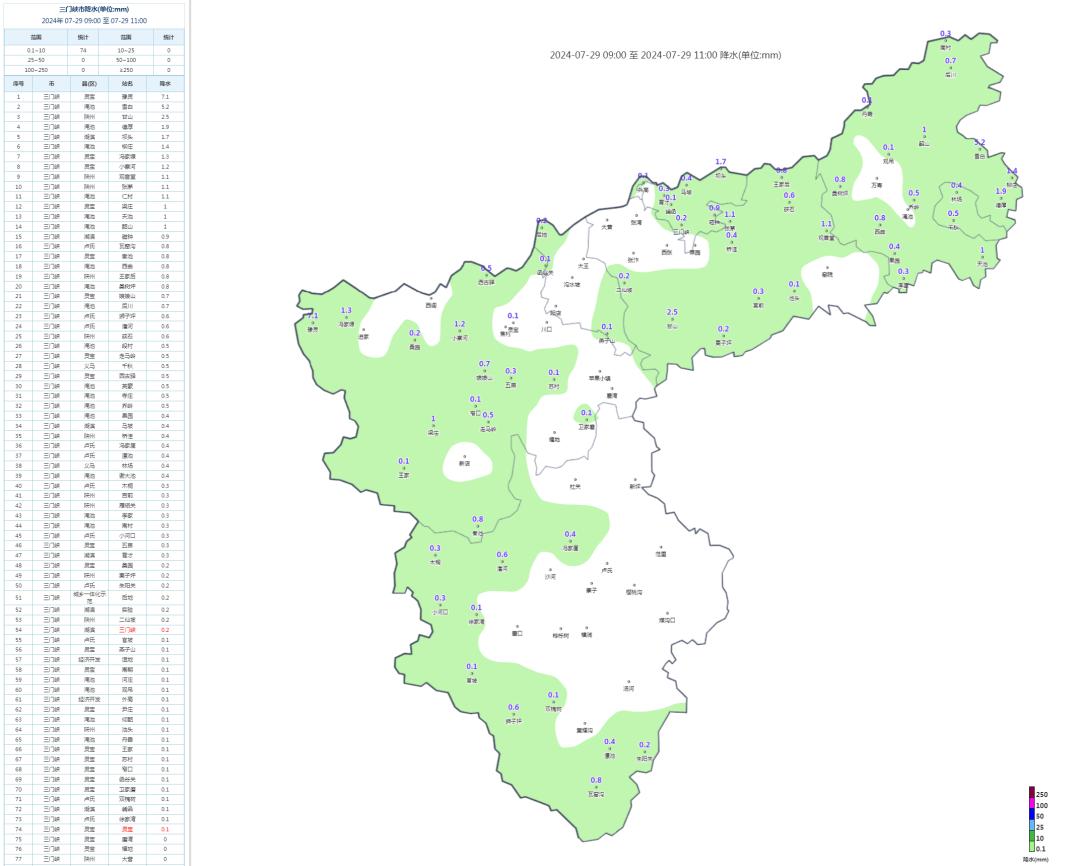Select the 5.2 mm station point on the map
This screenshot has width=1080, height=866.
coord(979,150)
